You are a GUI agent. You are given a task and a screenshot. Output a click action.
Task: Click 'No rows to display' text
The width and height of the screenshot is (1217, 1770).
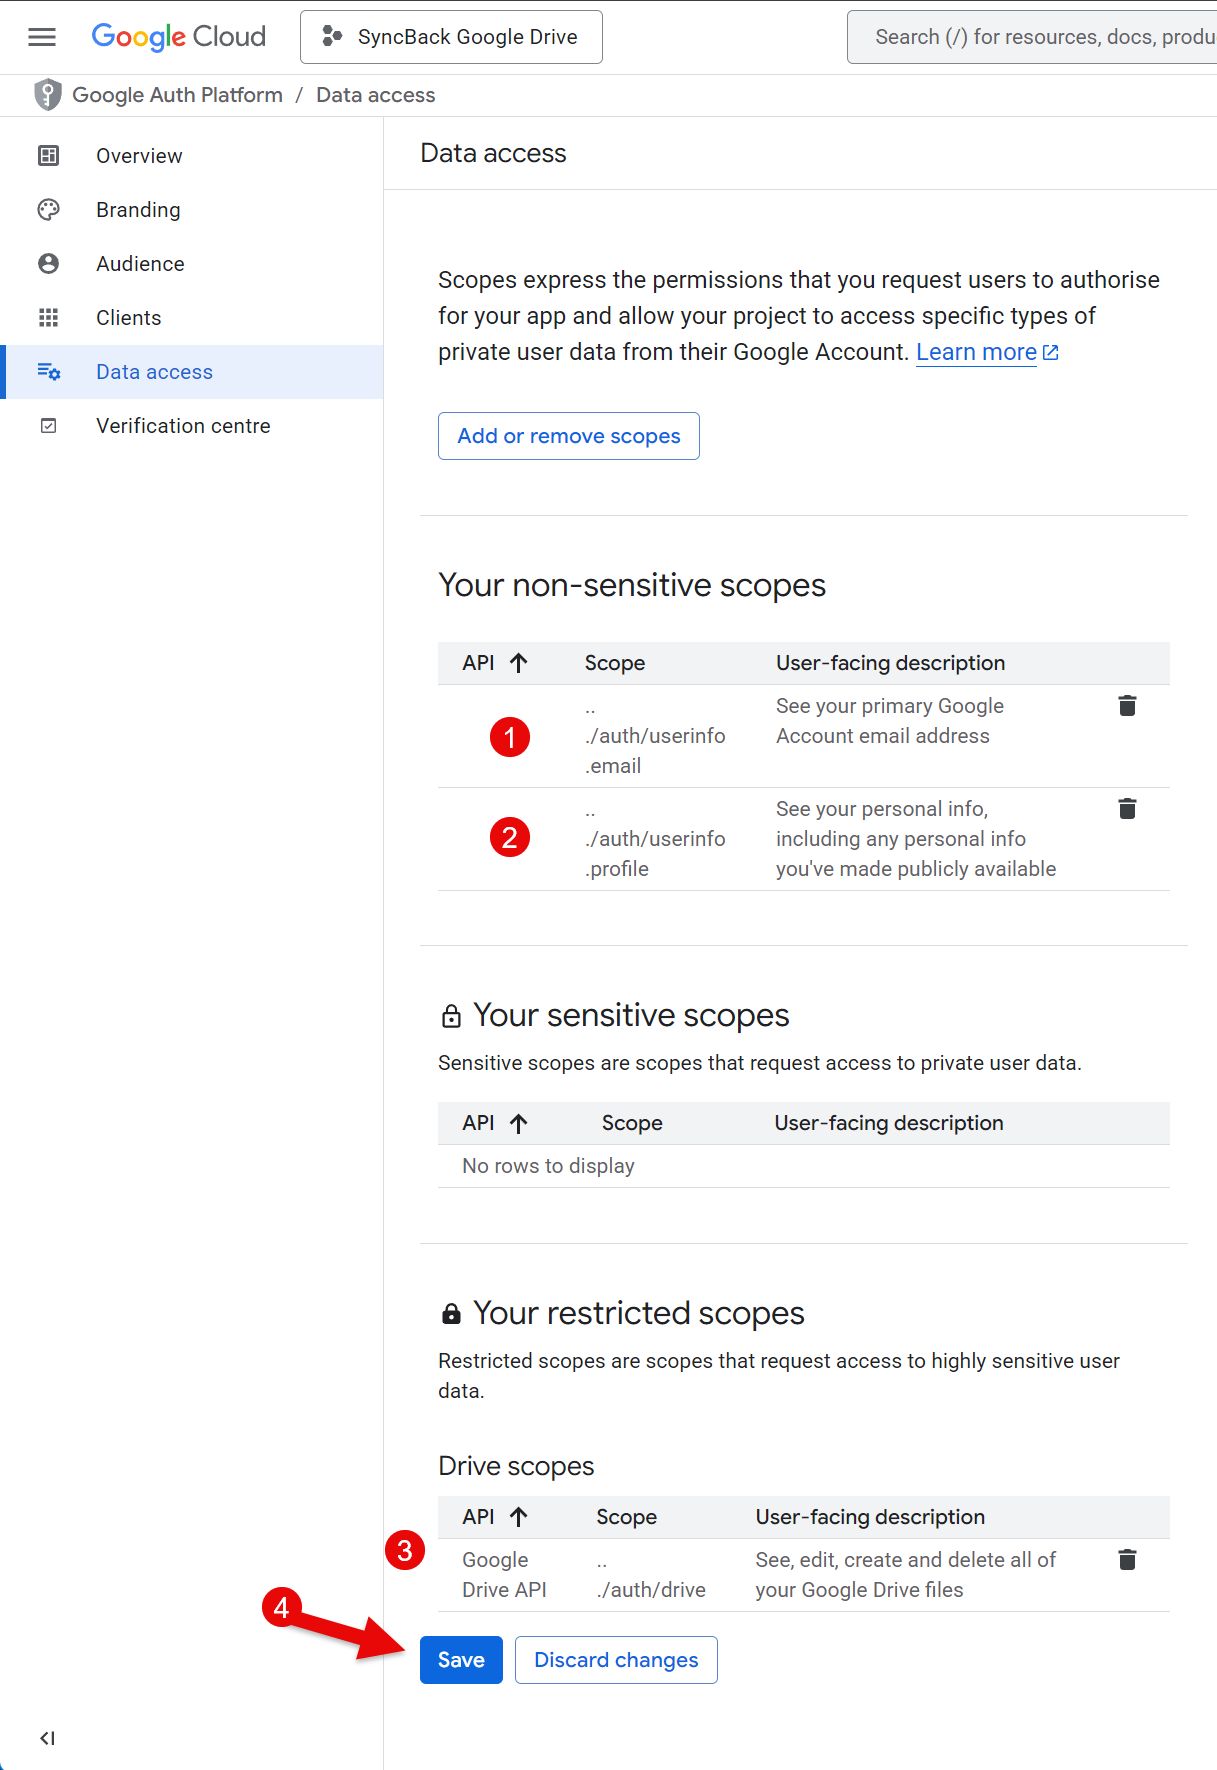coord(548,1166)
